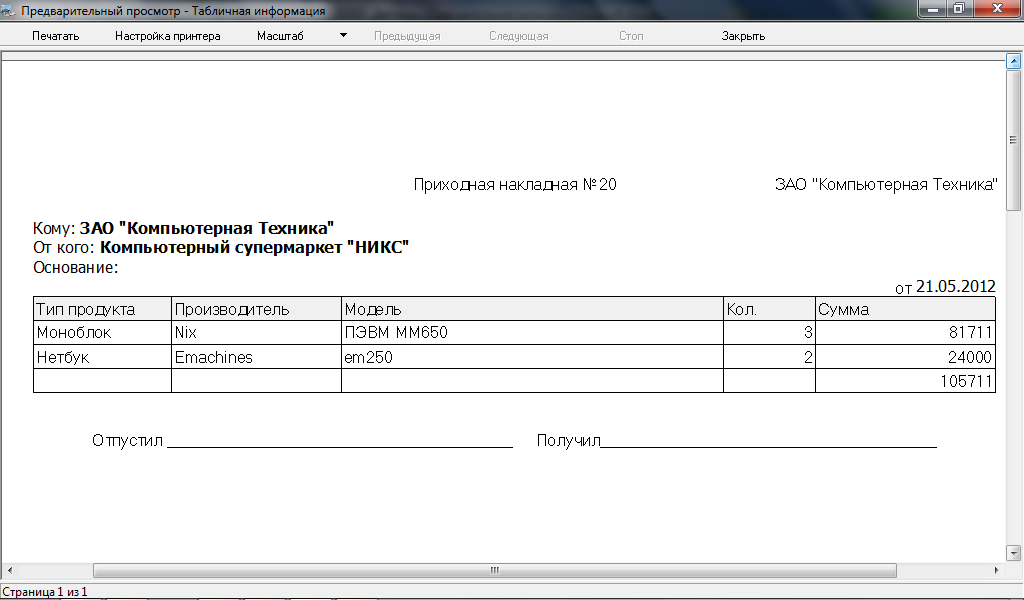
Task: Open Настройка принтера settings
Action: pos(168,36)
